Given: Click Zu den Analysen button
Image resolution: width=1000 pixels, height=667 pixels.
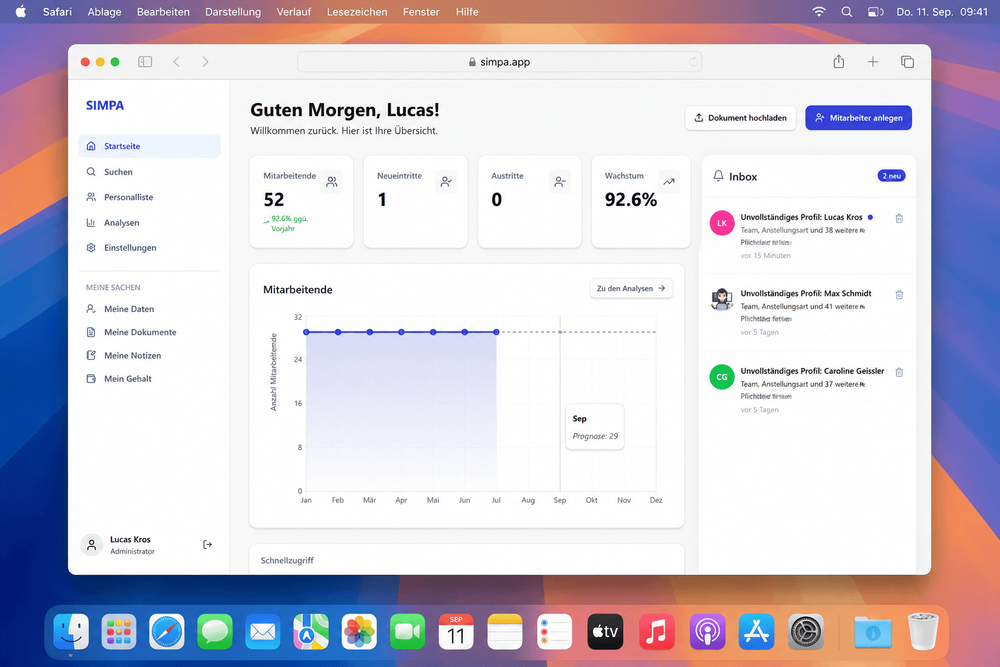Looking at the screenshot, I should [x=631, y=288].
